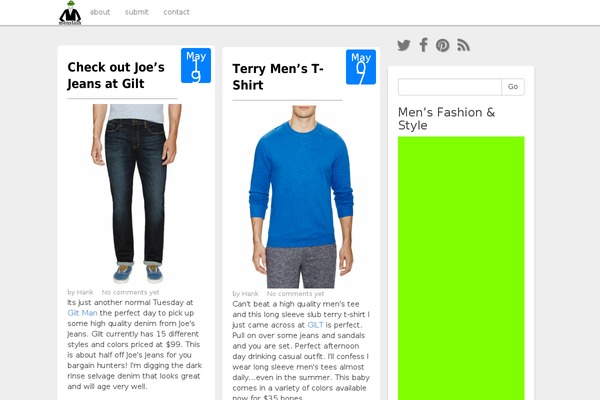Open the about menu item
The width and height of the screenshot is (600, 400).
[100, 12]
